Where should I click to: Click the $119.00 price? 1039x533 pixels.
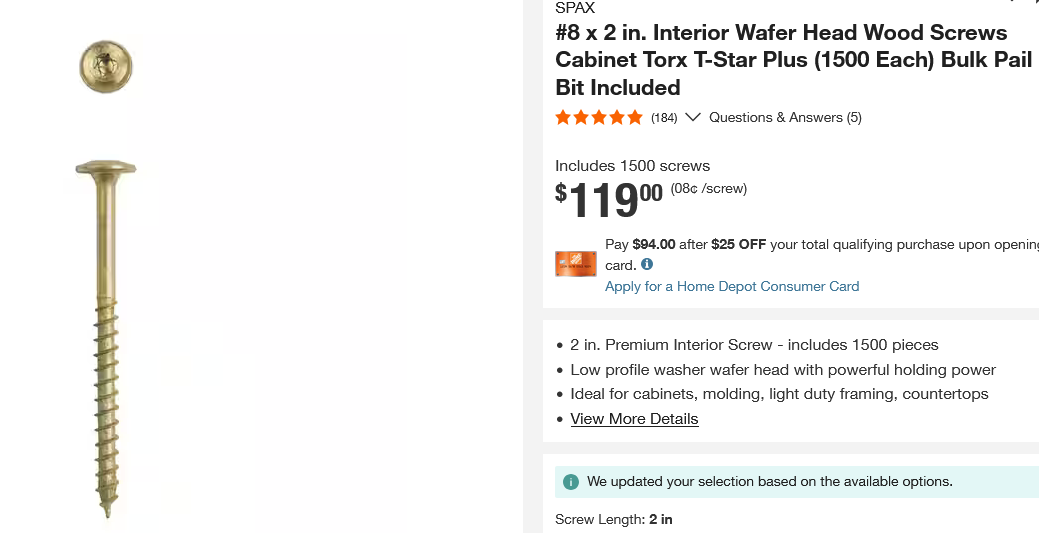pyautogui.click(x=609, y=199)
